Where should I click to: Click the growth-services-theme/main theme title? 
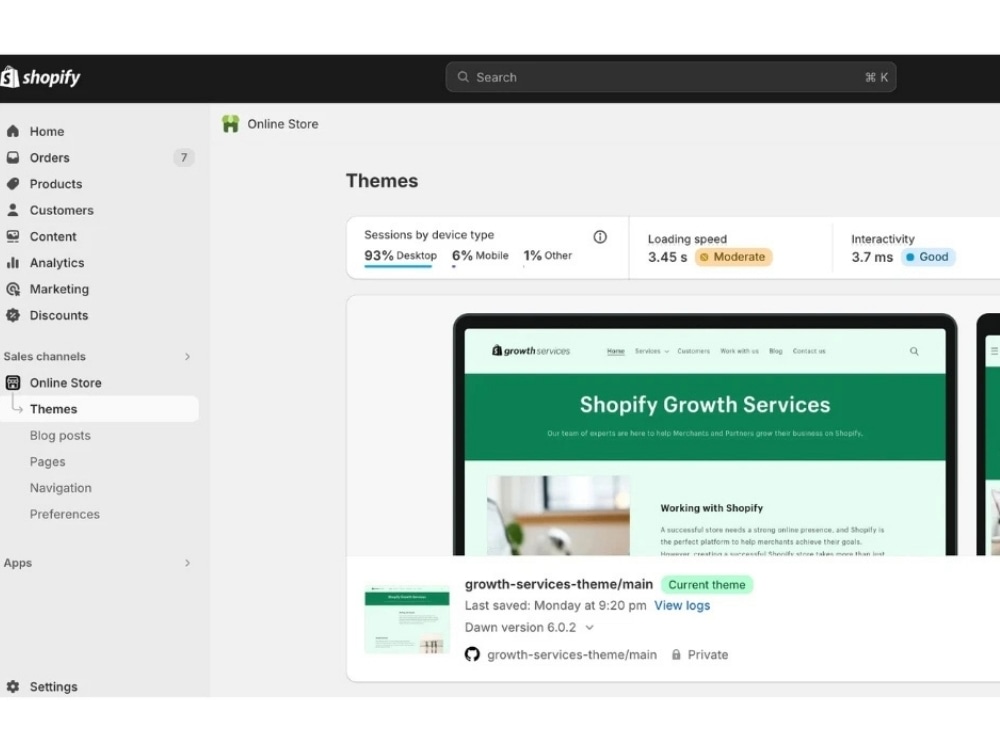559,584
